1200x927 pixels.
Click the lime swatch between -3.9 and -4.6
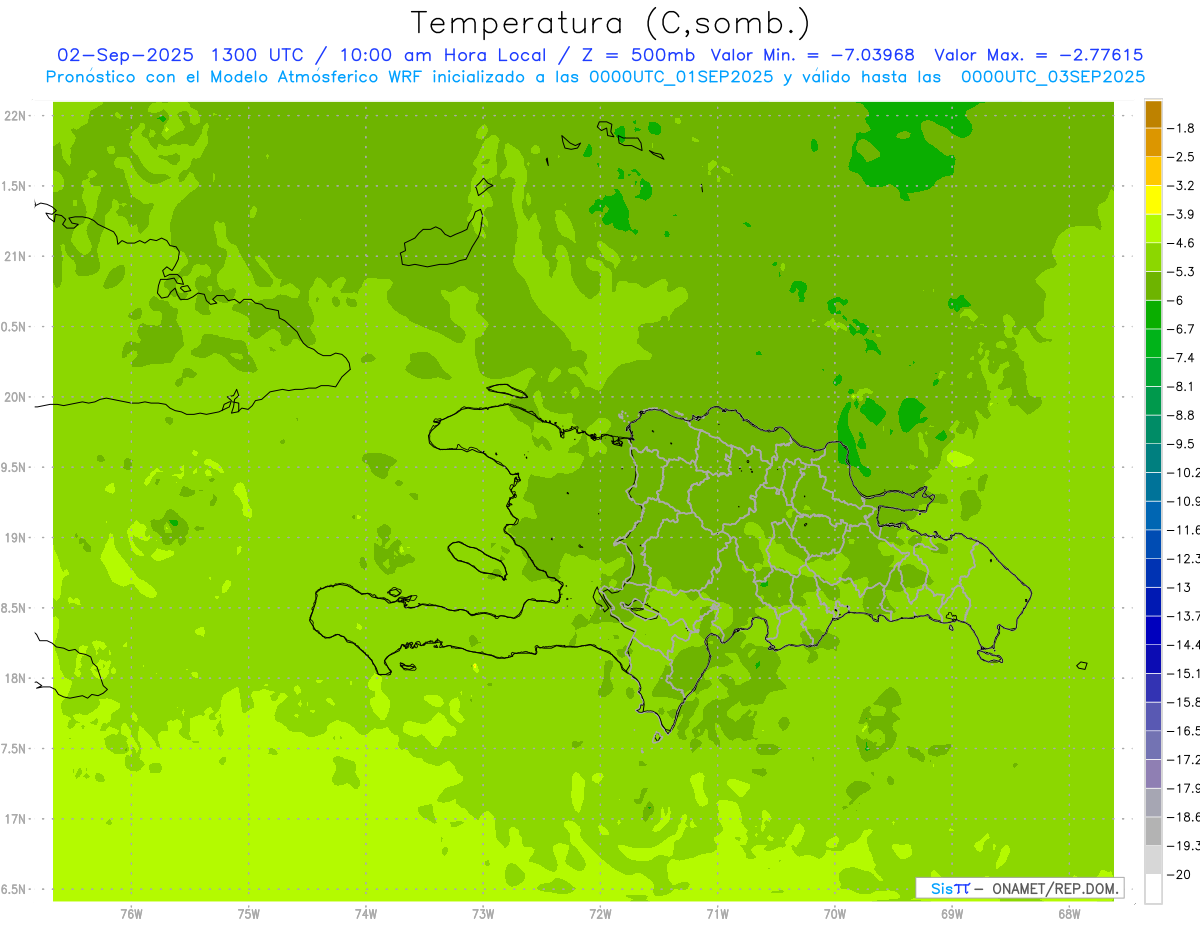point(1153,229)
